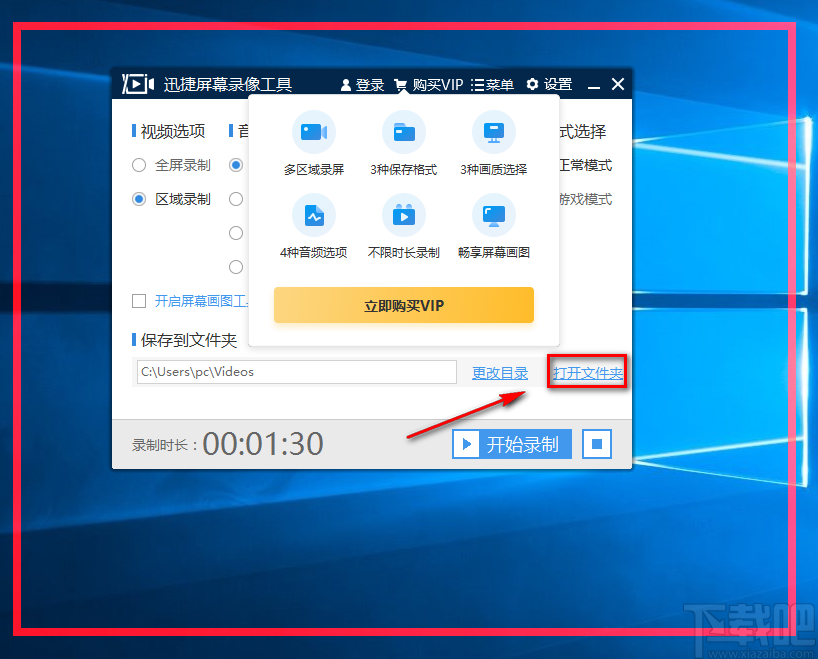Click the 打开文件夹 link
Viewport: 818px width, 659px height.
[x=587, y=373]
